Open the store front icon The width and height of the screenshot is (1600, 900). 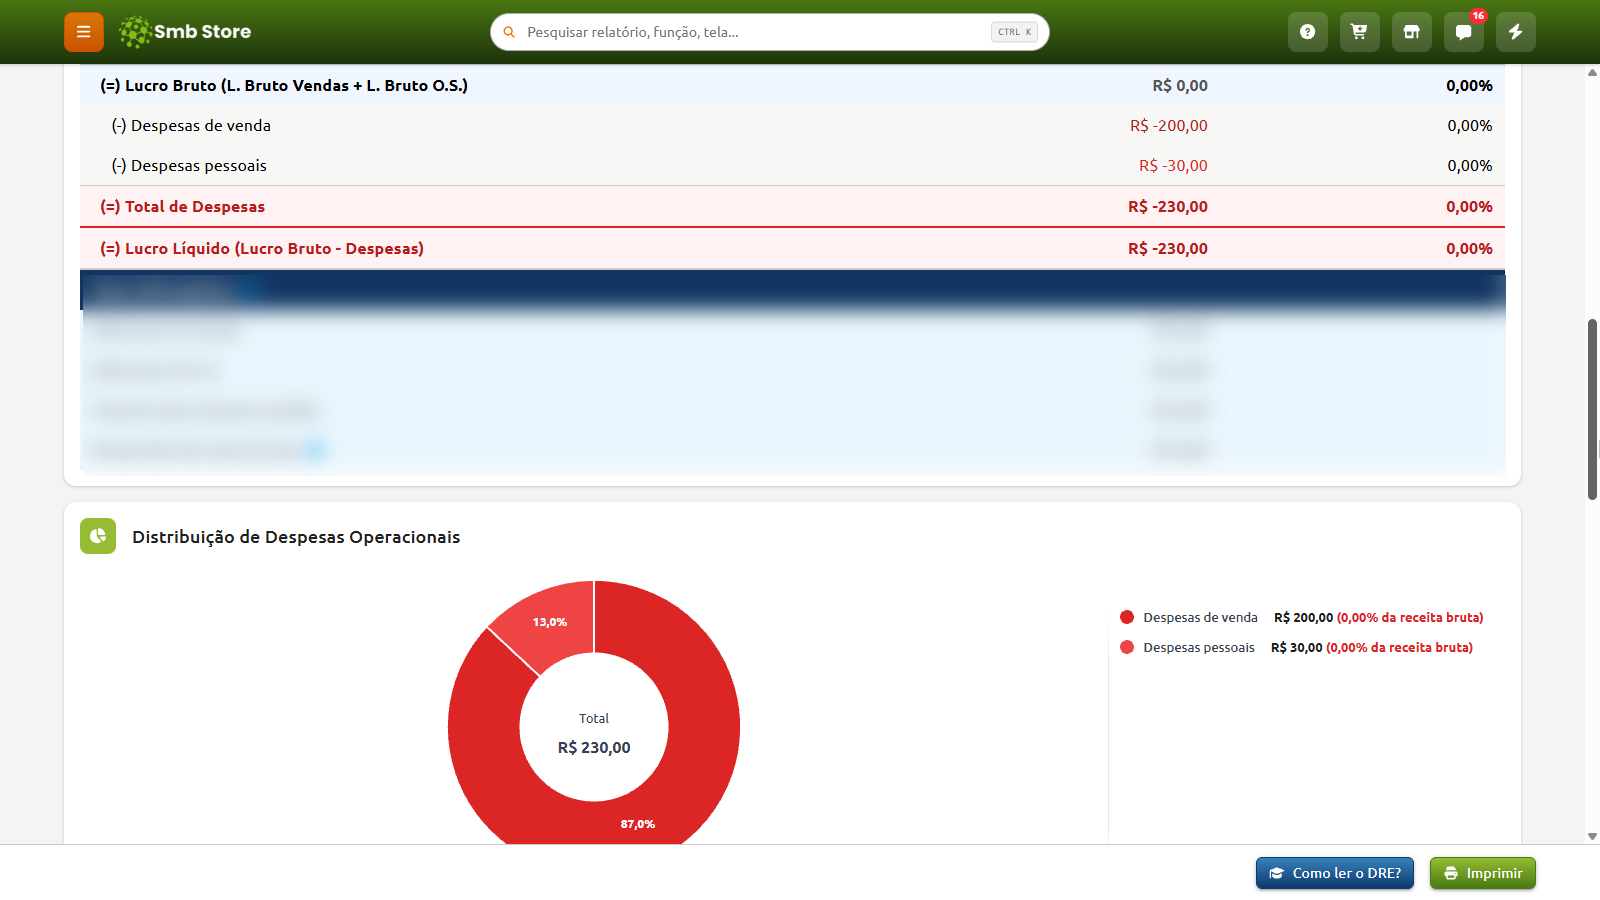[x=1412, y=32]
